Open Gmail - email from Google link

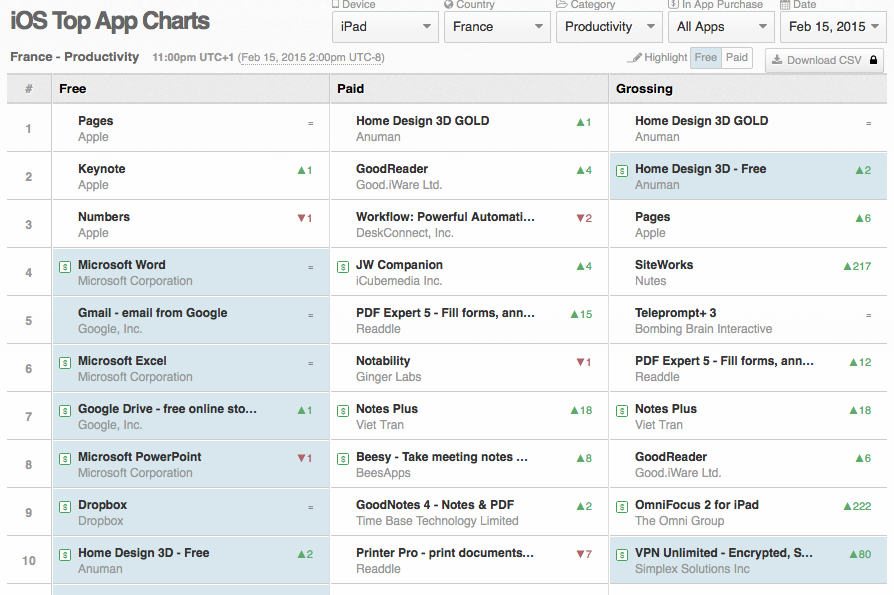coord(152,312)
